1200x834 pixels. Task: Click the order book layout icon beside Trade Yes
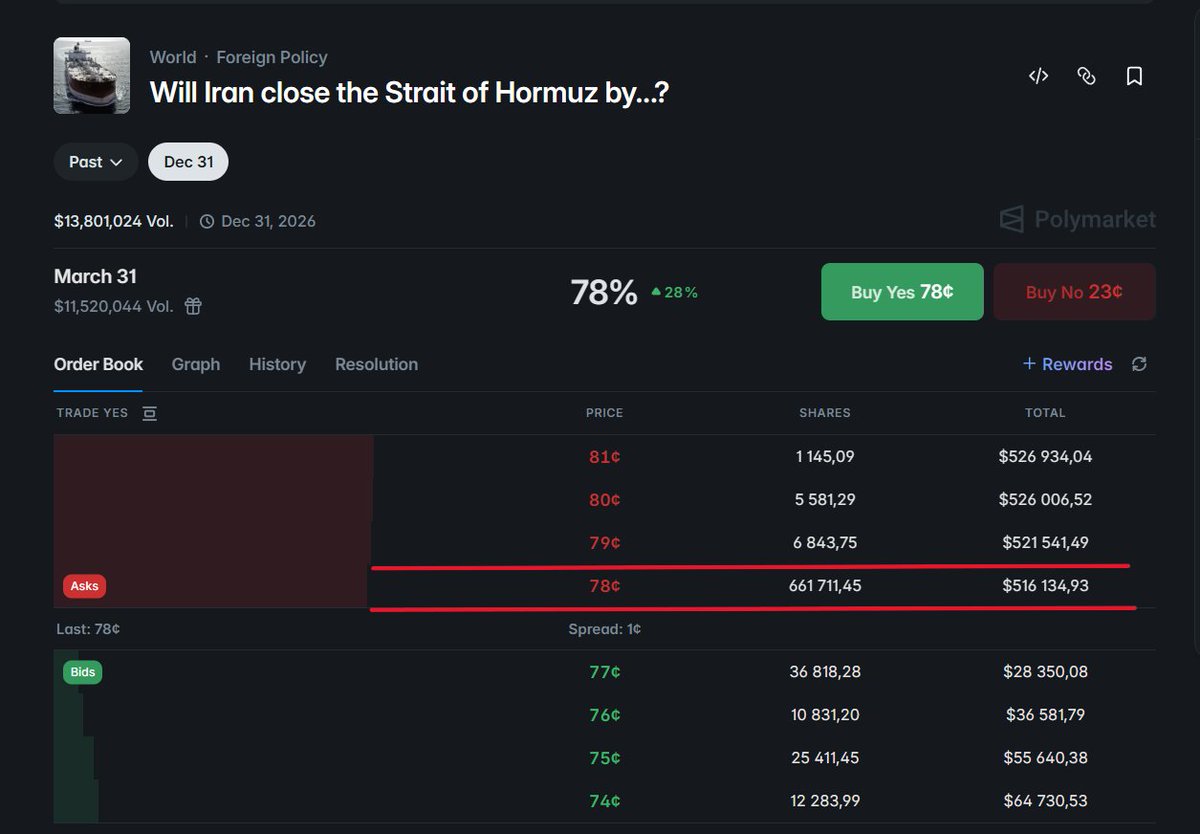point(150,413)
